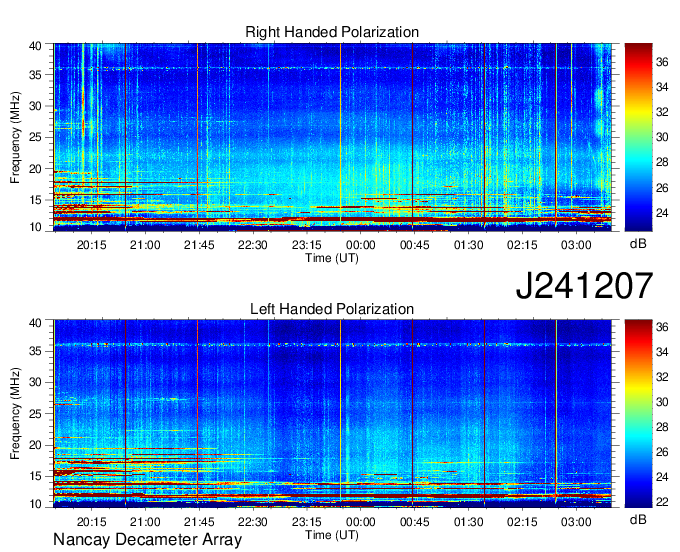680x552 pixels.
Task: Click the Right Handed plot's dB color bar
Action: coord(638,137)
